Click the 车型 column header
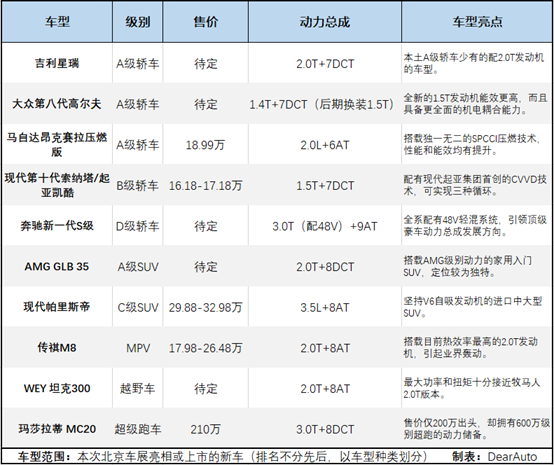The height and width of the screenshot is (465, 554). coord(57,22)
